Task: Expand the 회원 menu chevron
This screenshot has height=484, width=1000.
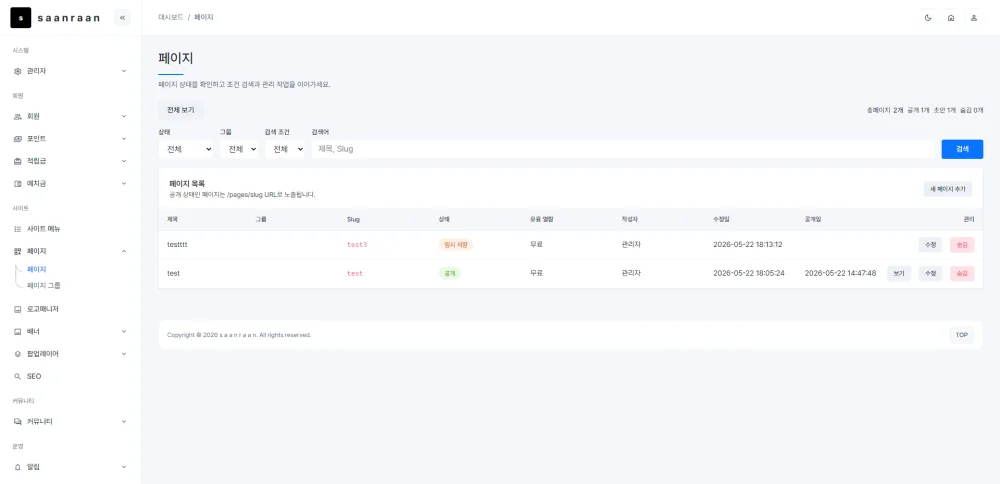Action: 124,117
